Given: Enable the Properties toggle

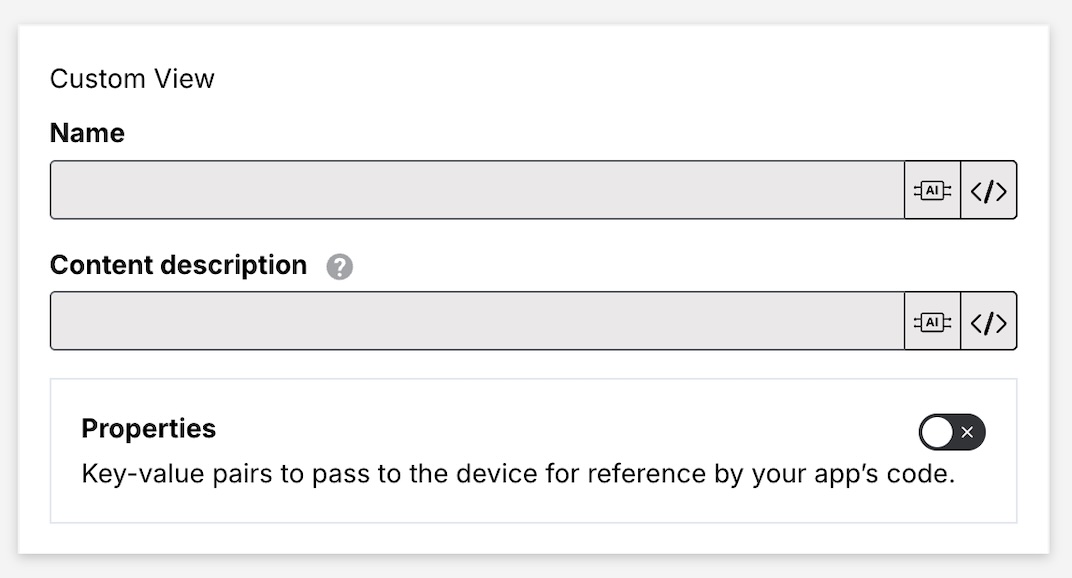Looking at the screenshot, I should 952,432.
